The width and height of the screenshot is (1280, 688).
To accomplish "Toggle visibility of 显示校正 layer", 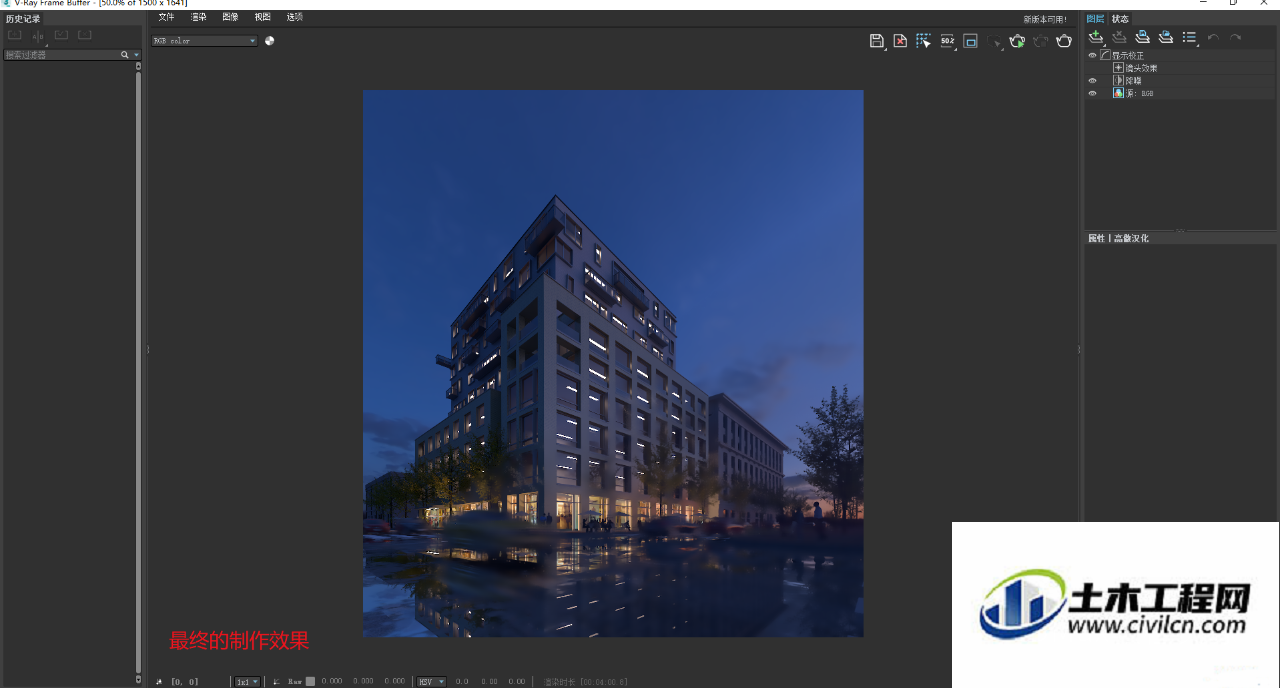I will click(x=1092, y=56).
